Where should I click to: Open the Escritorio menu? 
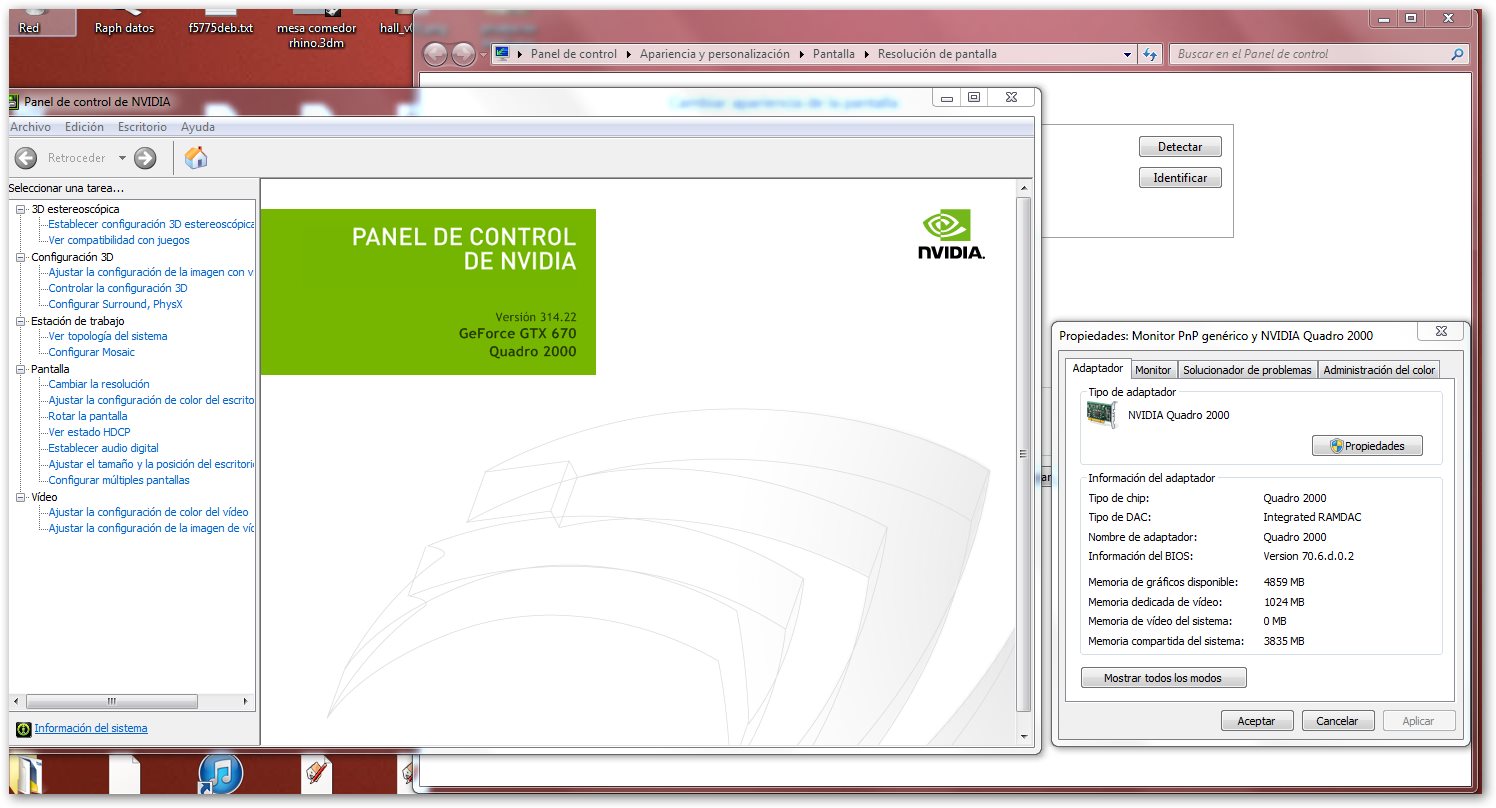(x=142, y=127)
